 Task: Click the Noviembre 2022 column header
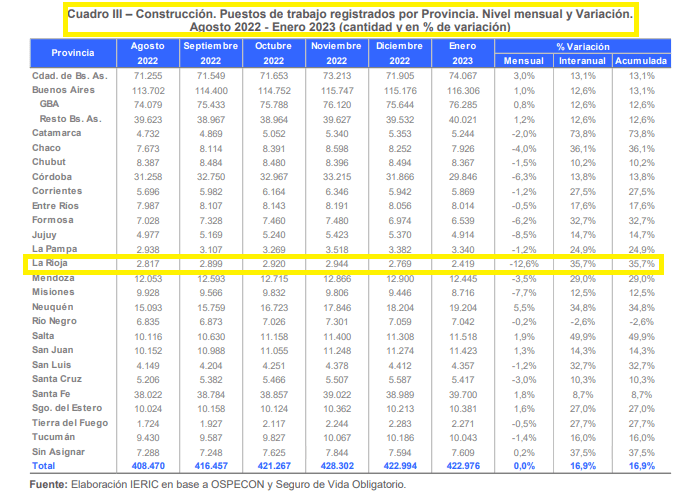(336, 53)
